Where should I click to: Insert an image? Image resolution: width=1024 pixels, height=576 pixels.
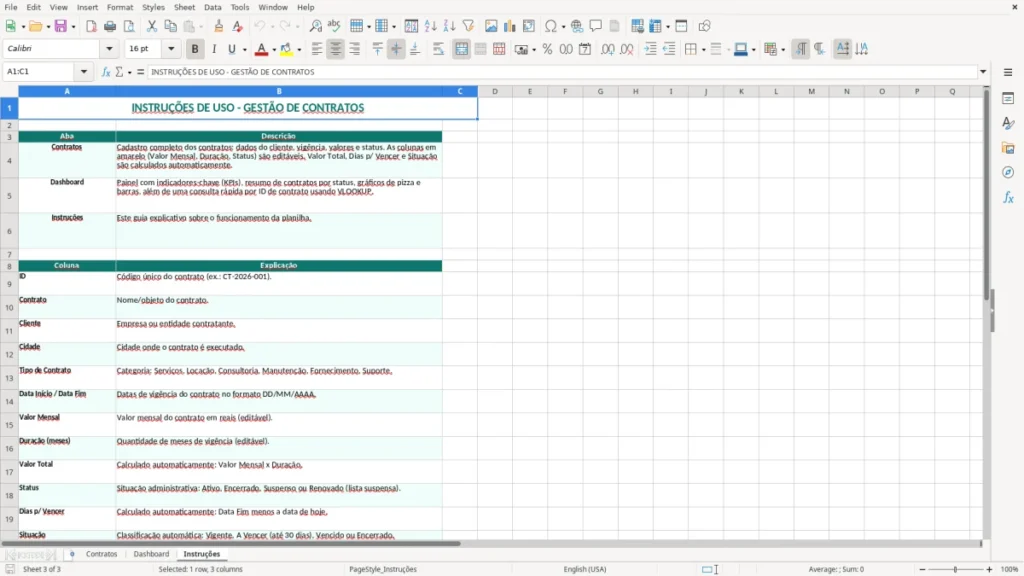pos(491,26)
